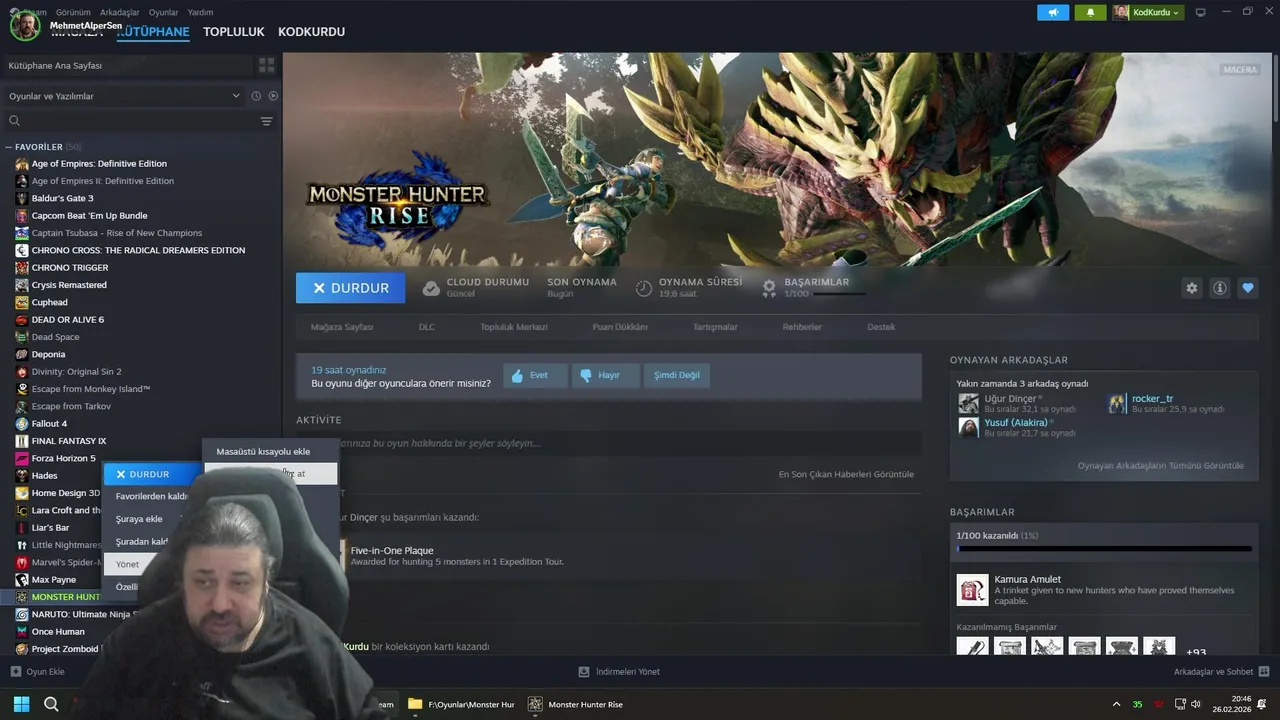The height and width of the screenshot is (720, 1280).
Task: Open Rehberler tab
Action: click(x=802, y=327)
